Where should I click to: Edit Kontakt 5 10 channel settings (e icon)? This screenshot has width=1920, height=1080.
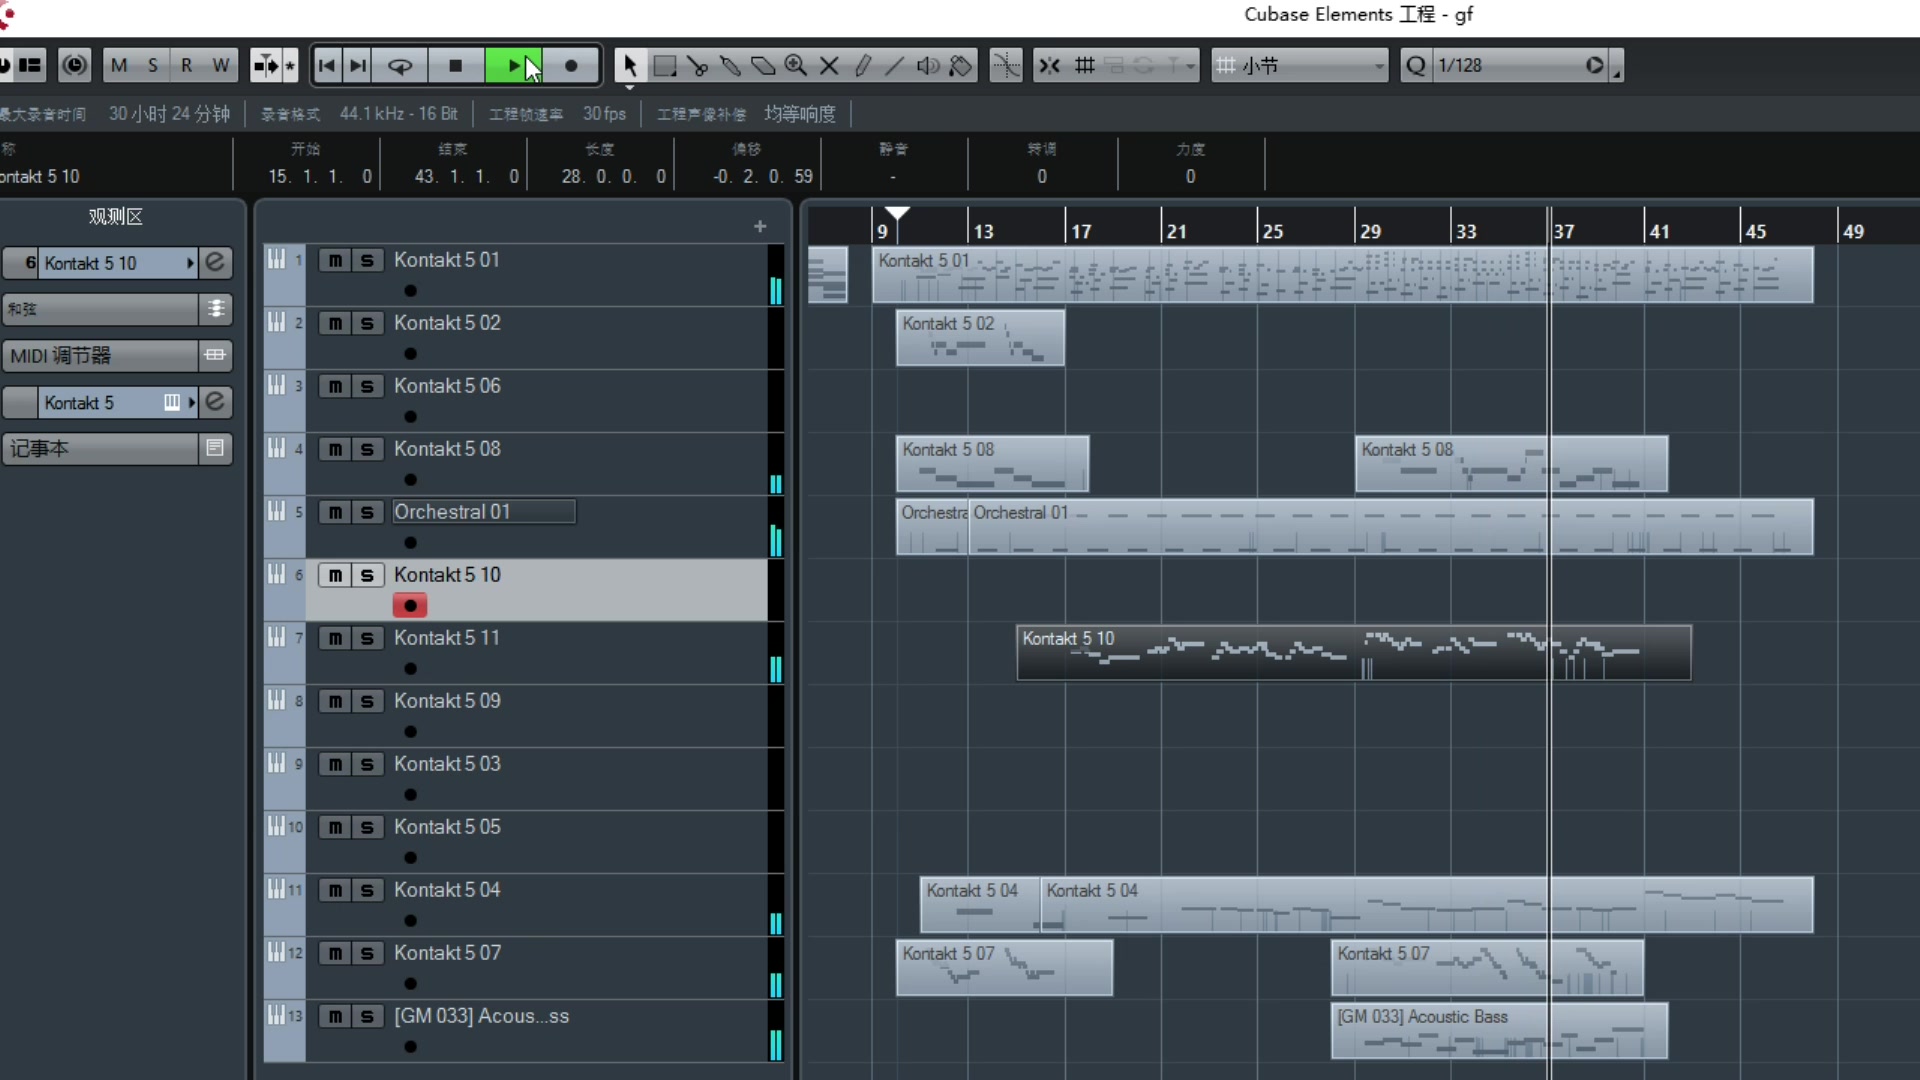tap(215, 263)
